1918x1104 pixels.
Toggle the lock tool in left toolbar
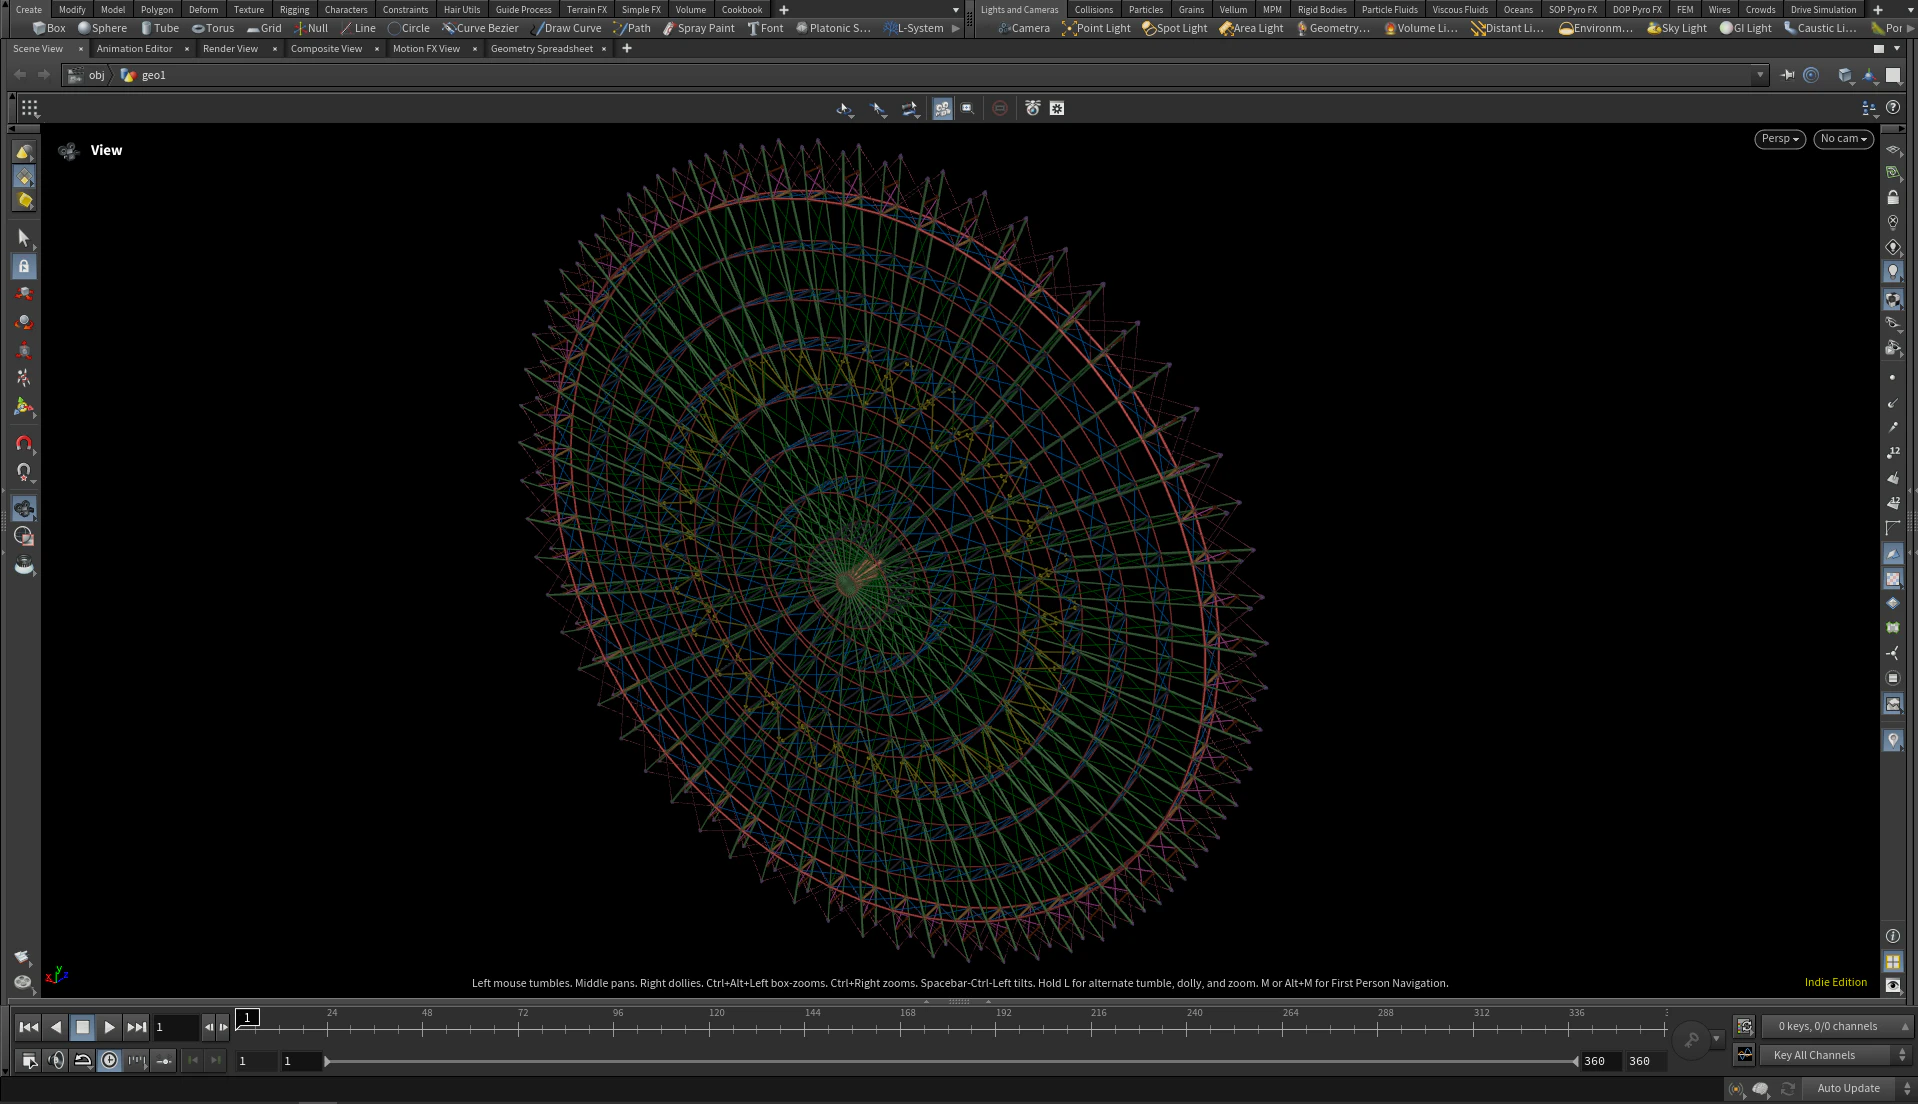[24, 267]
